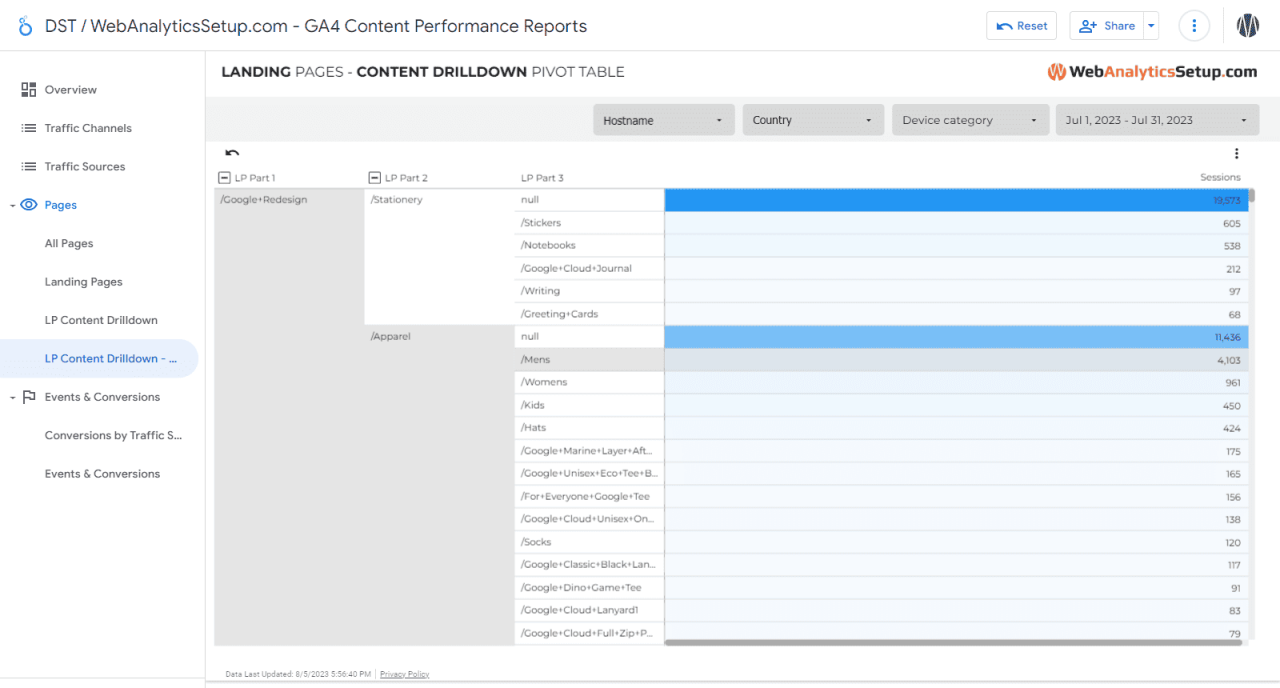Click the Traffic Channels list icon
Viewport: 1280px width, 688px height.
pos(28,128)
